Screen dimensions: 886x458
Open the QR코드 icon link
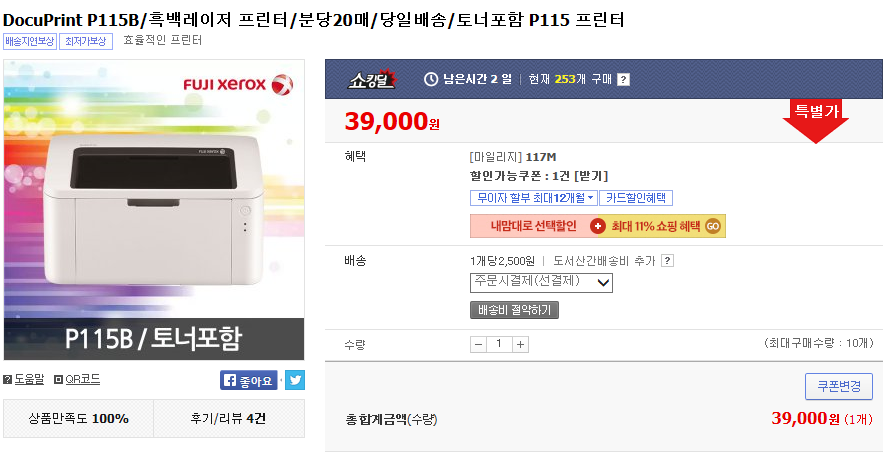click(x=77, y=380)
